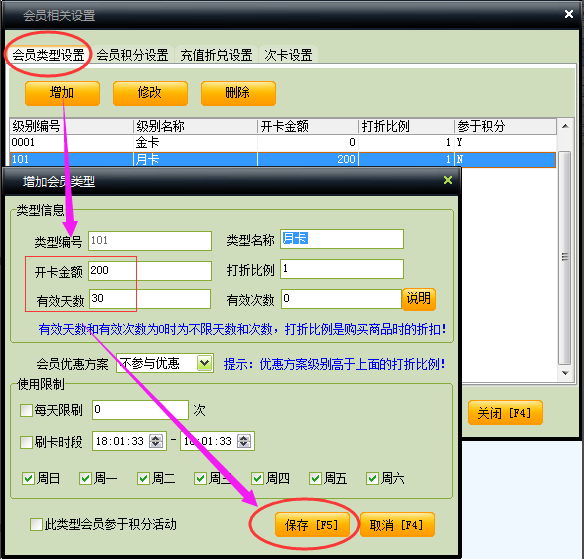Uncheck the 周一 checkbox
The image size is (584, 559).
[x=85, y=479]
